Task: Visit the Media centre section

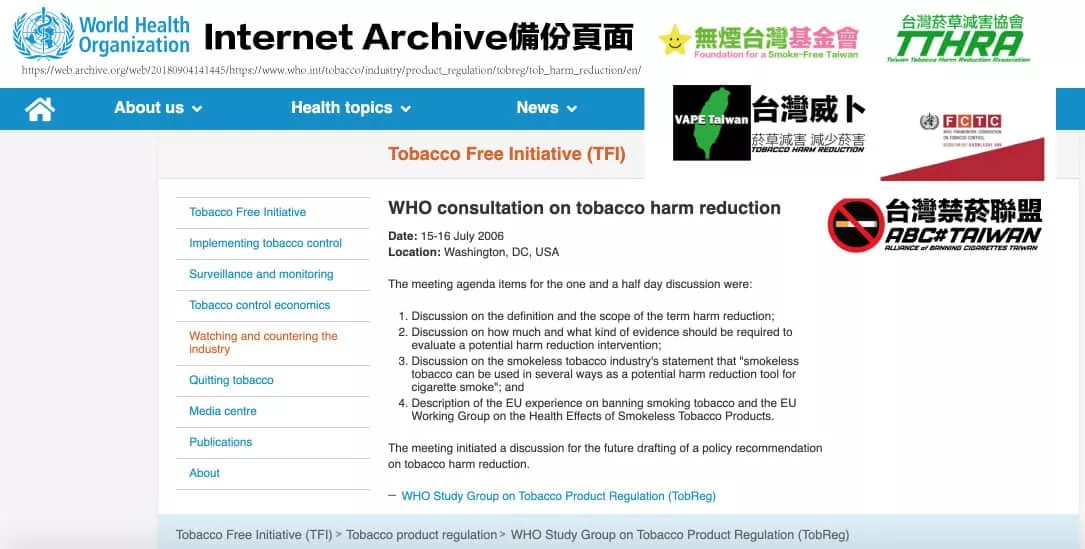Action: [x=223, y=411]
